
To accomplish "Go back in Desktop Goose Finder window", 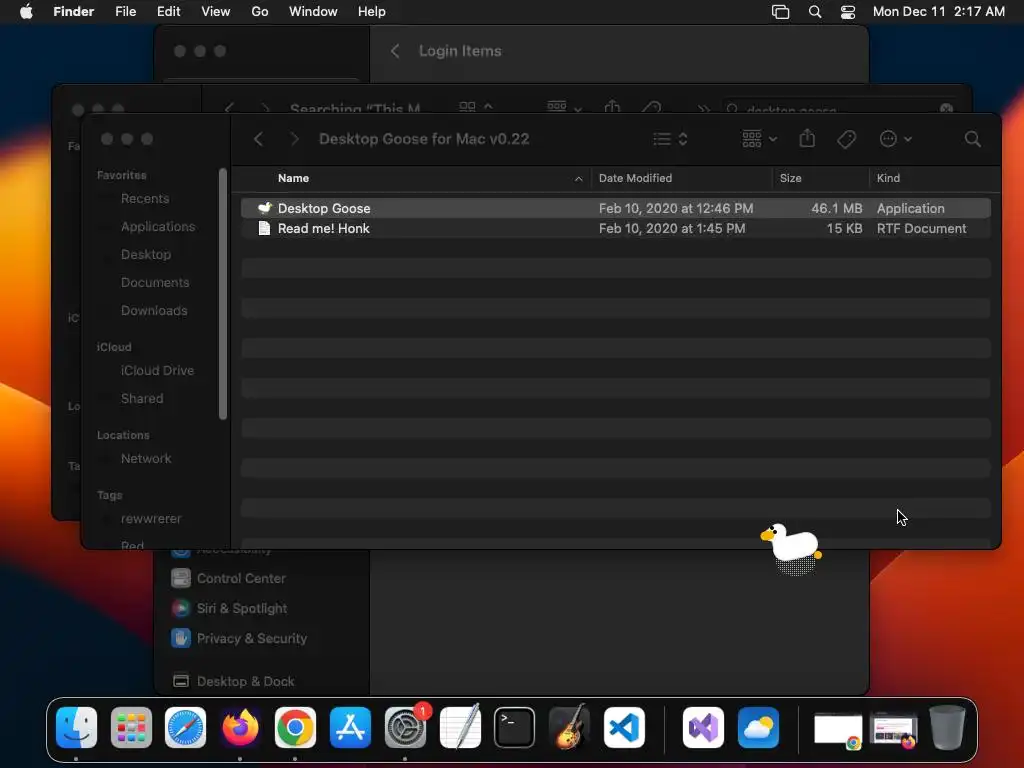I will pos(259,139).
